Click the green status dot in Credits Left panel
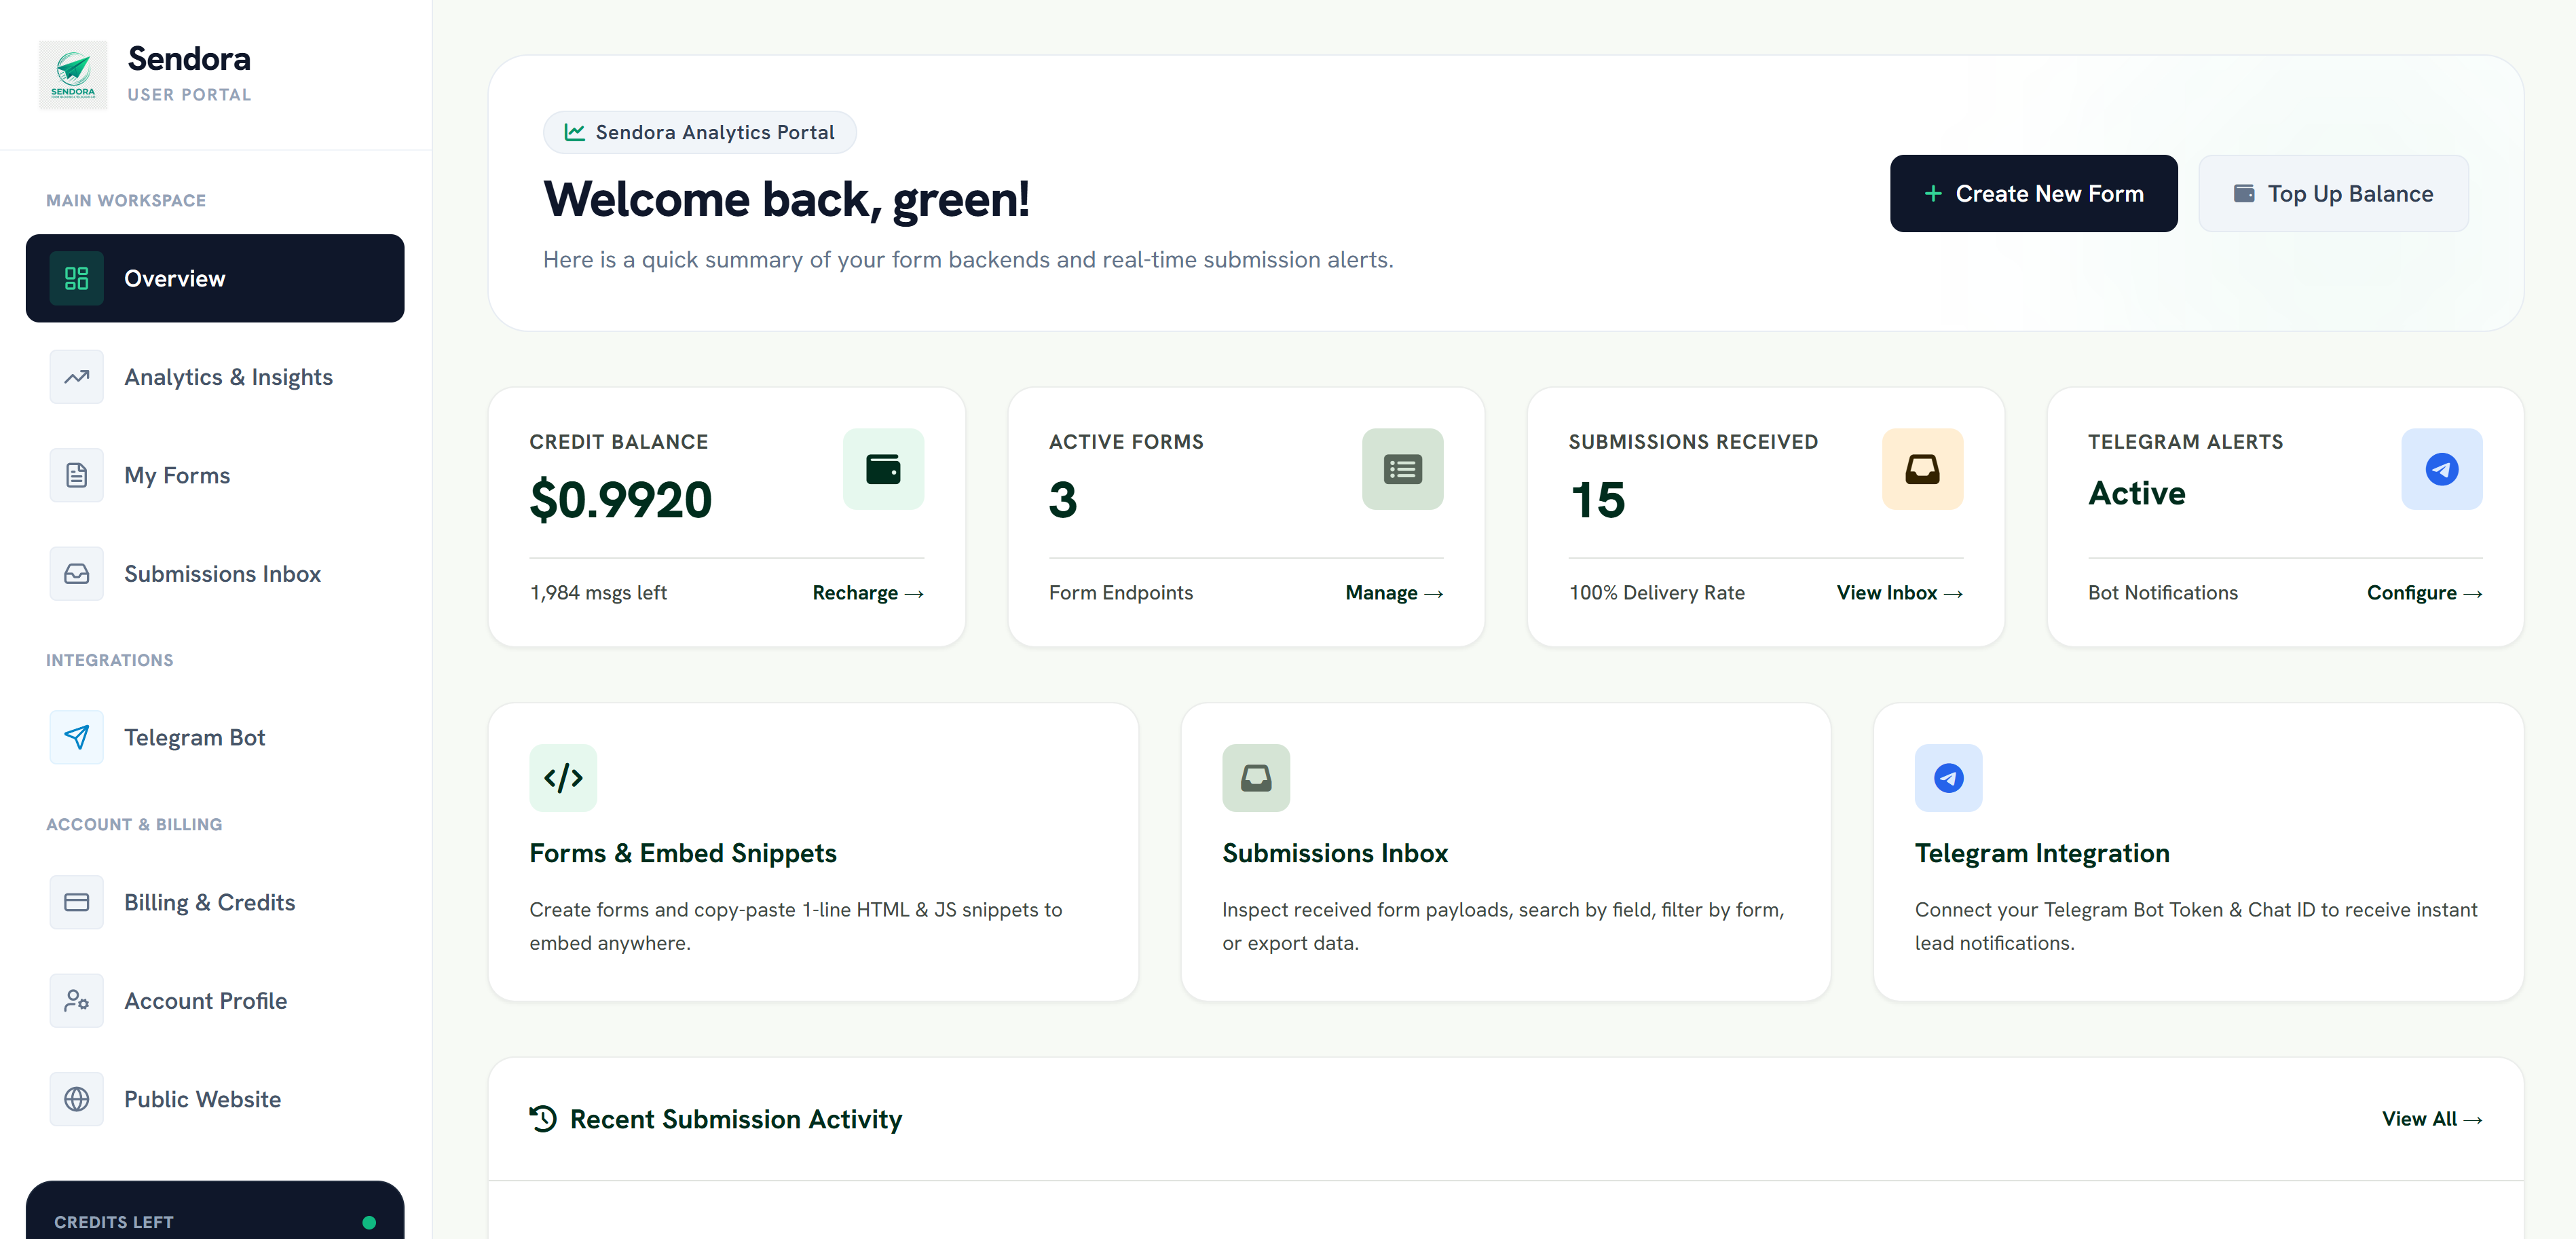 tap(369, 1222)
